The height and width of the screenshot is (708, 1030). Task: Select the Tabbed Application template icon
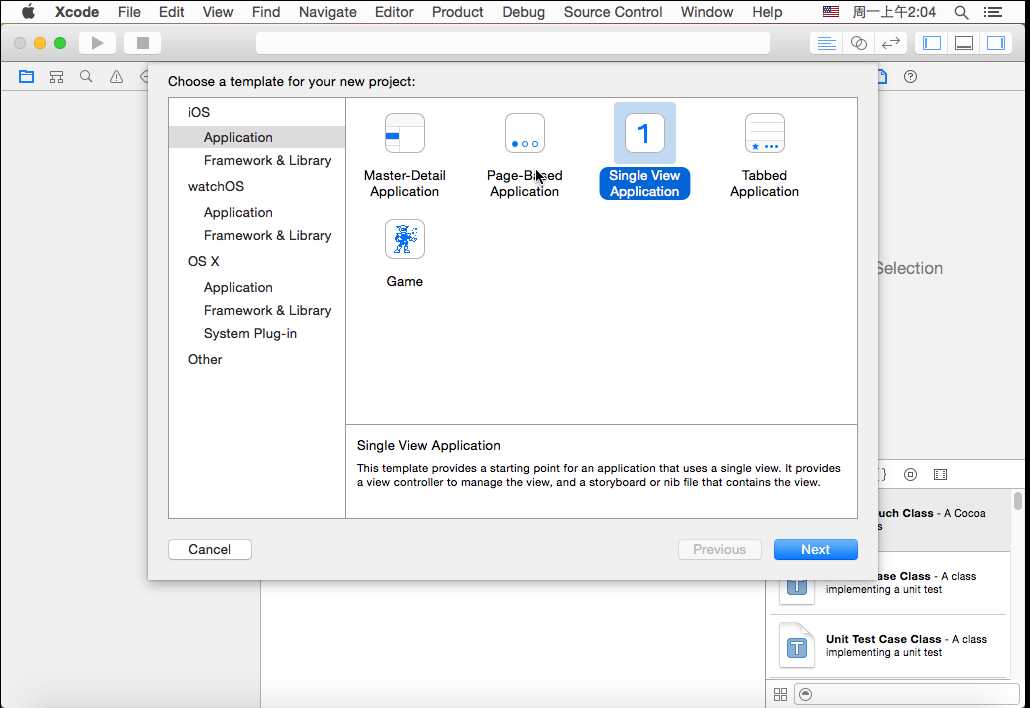coord(765,133)
